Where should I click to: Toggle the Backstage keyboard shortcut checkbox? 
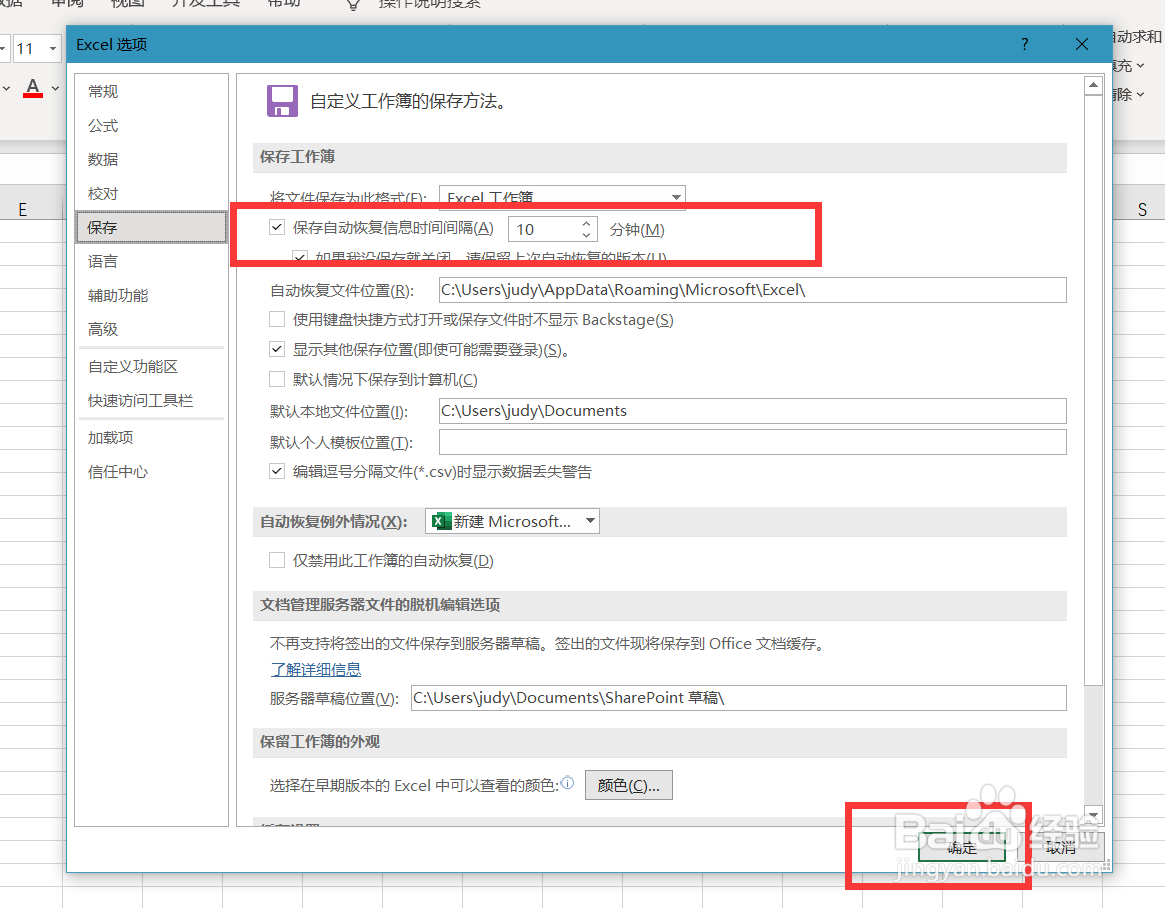277,320
